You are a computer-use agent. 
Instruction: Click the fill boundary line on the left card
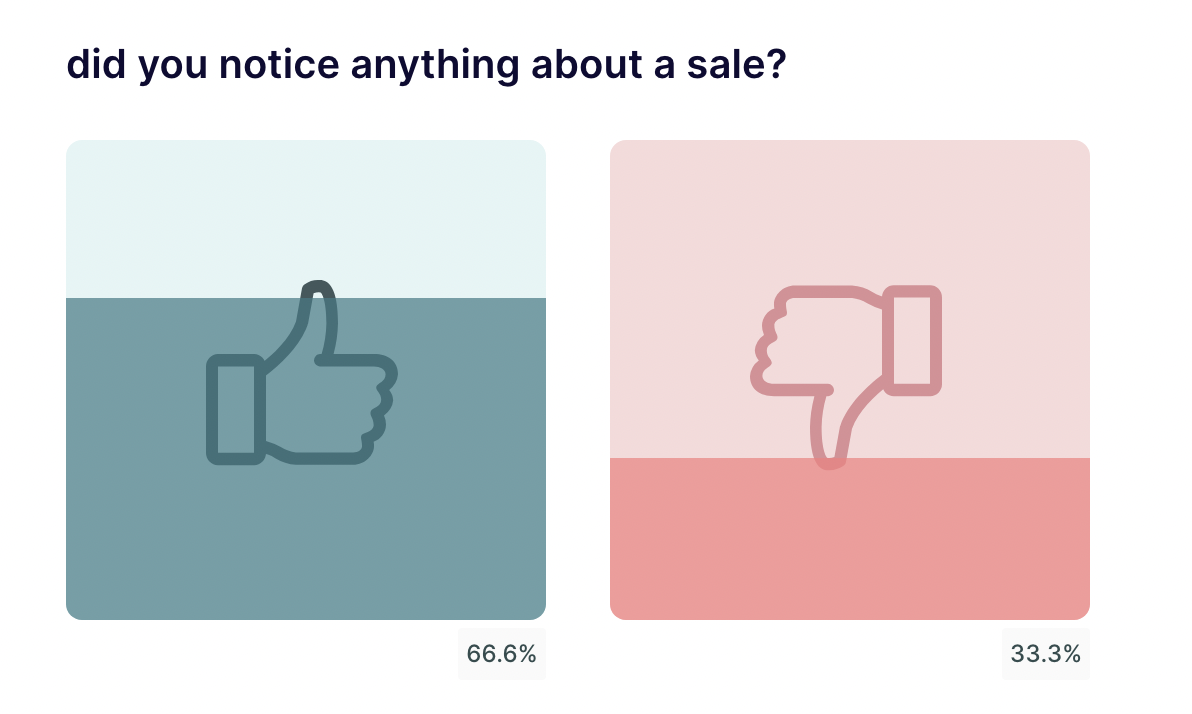(x=306, y=298)
